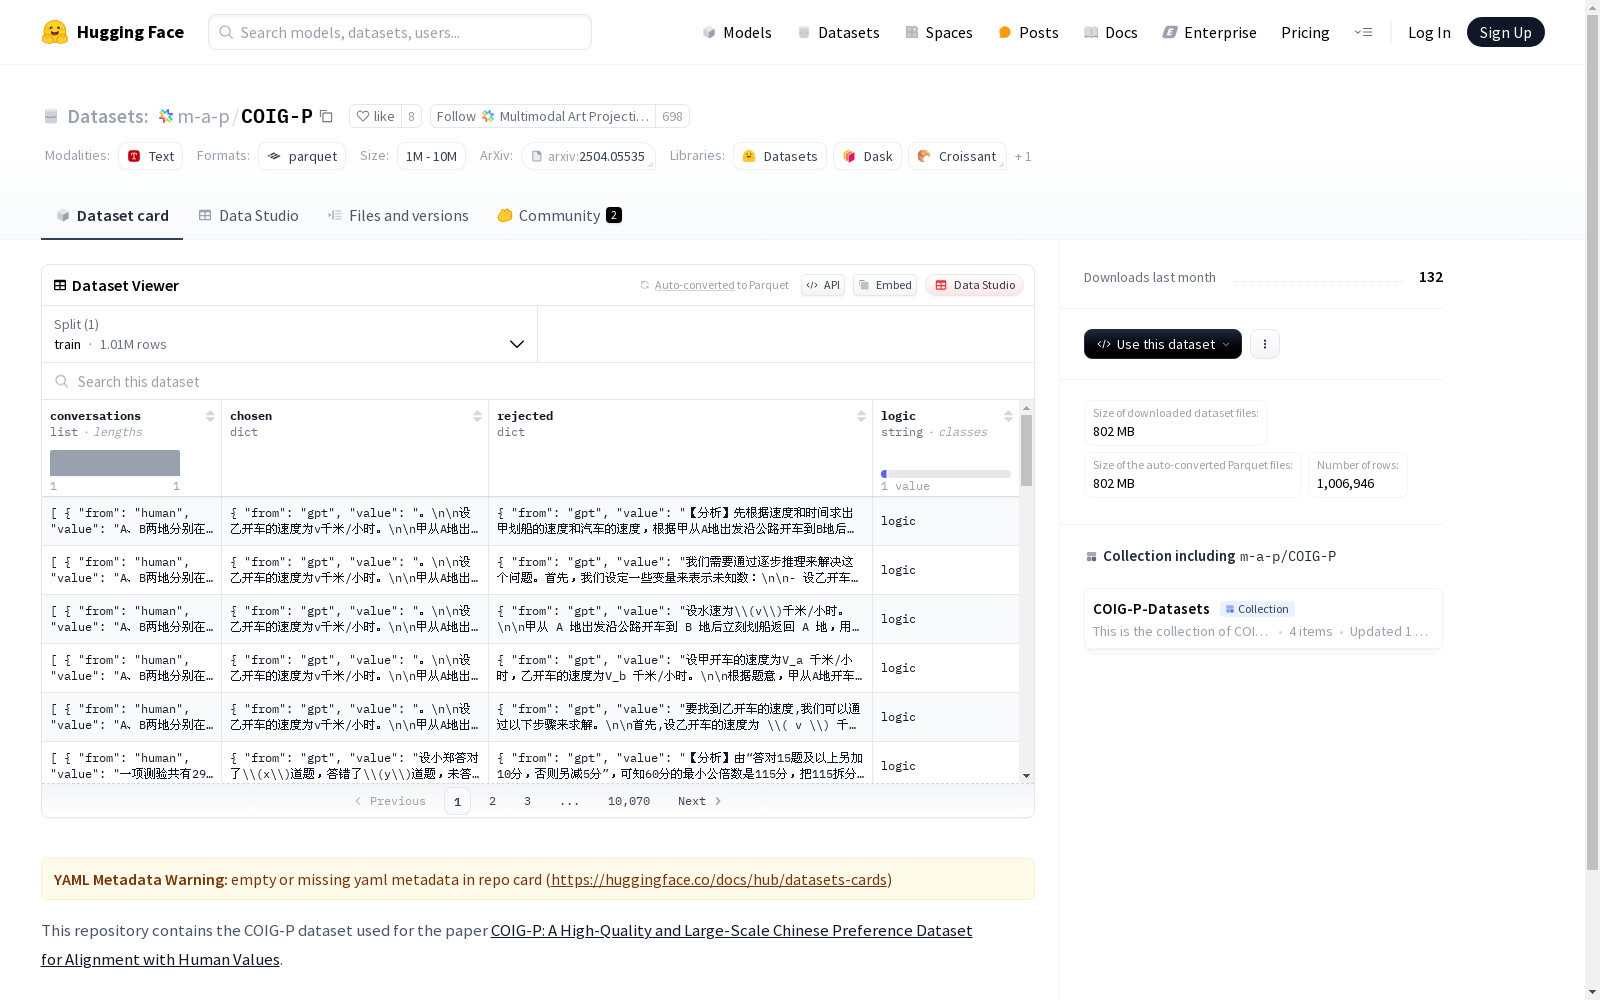Open Posts section
1600x1000 pixels.
tap(1028, 32)
